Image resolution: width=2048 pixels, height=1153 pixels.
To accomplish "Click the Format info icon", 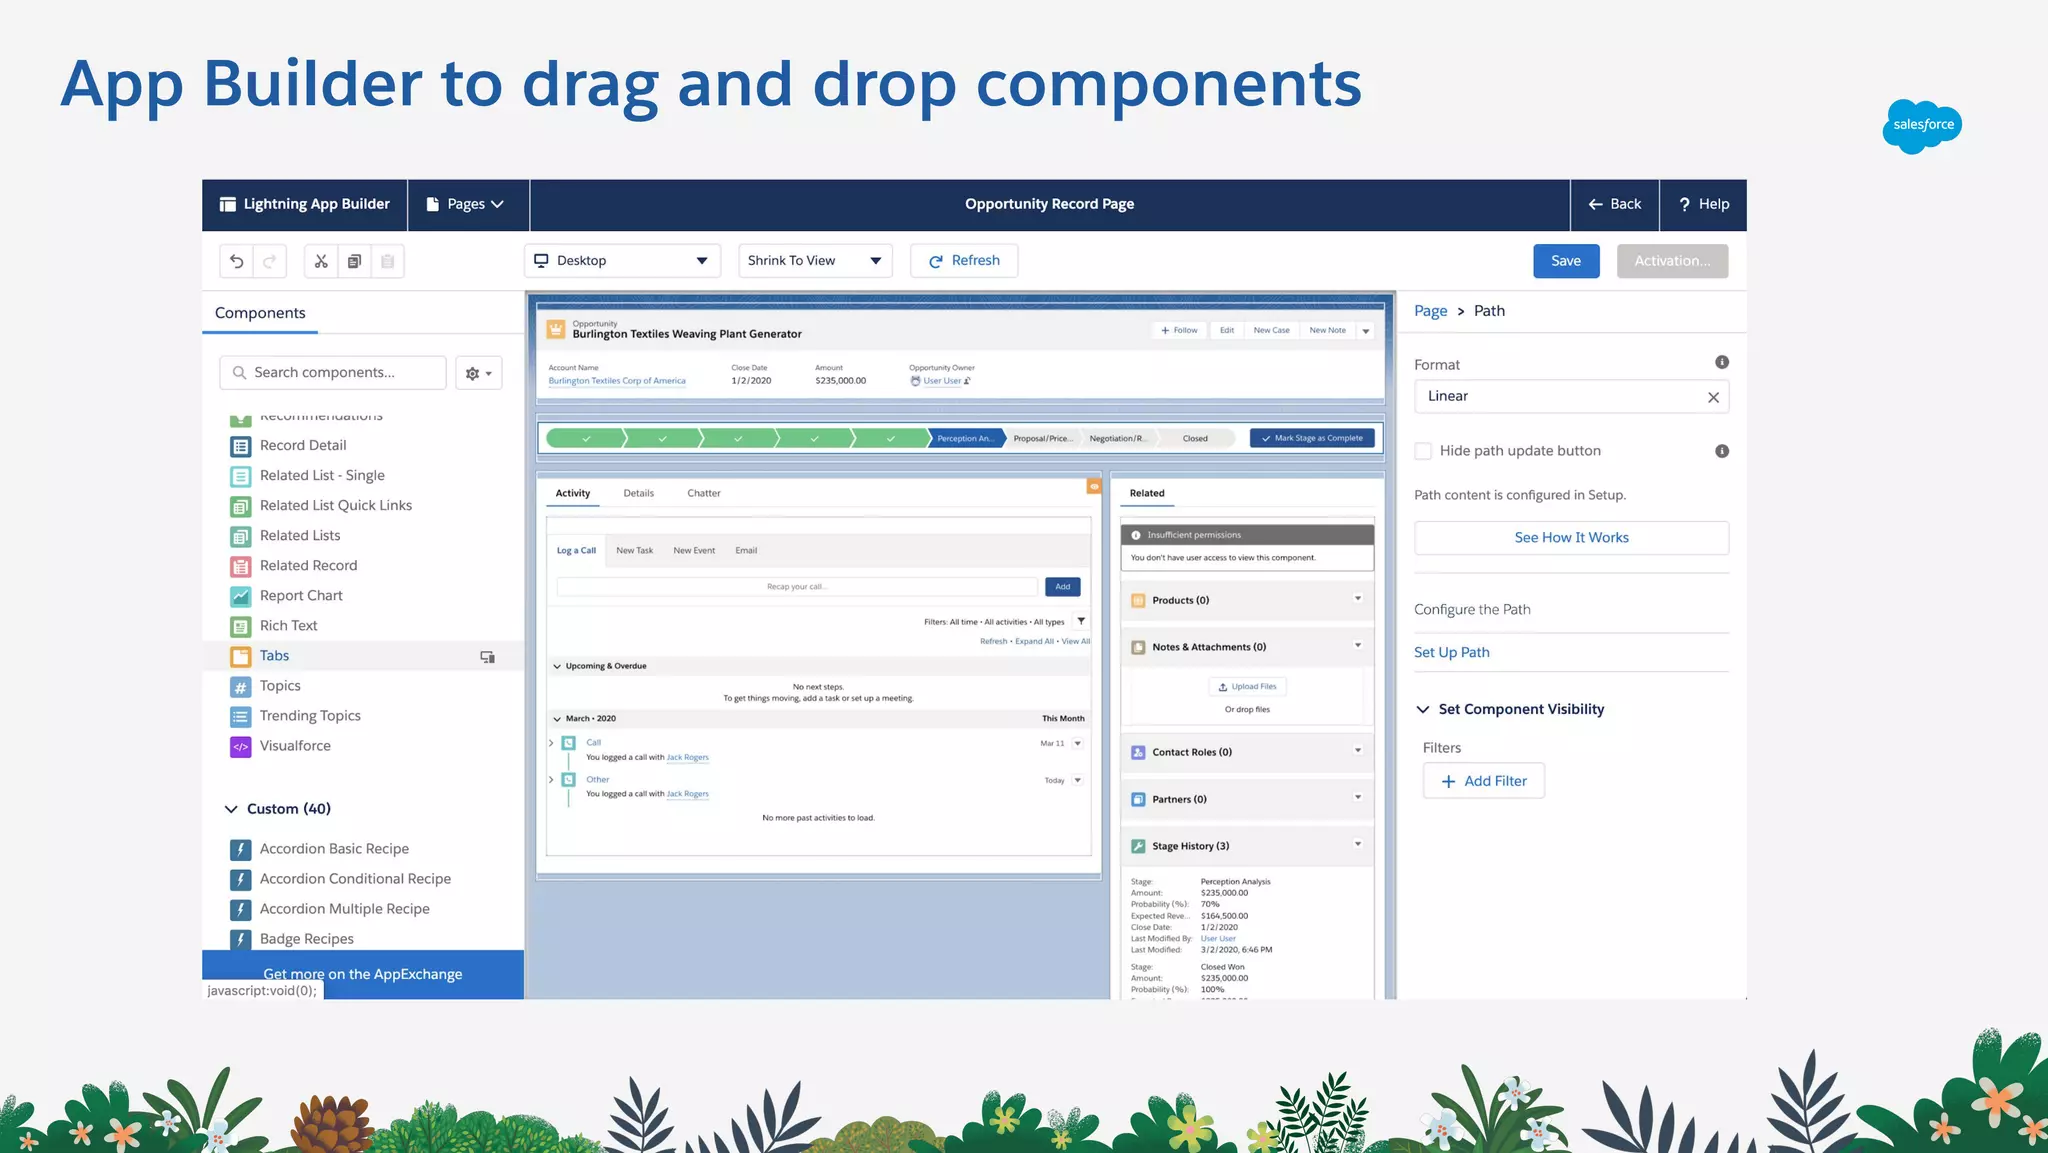I will 1721,362.
